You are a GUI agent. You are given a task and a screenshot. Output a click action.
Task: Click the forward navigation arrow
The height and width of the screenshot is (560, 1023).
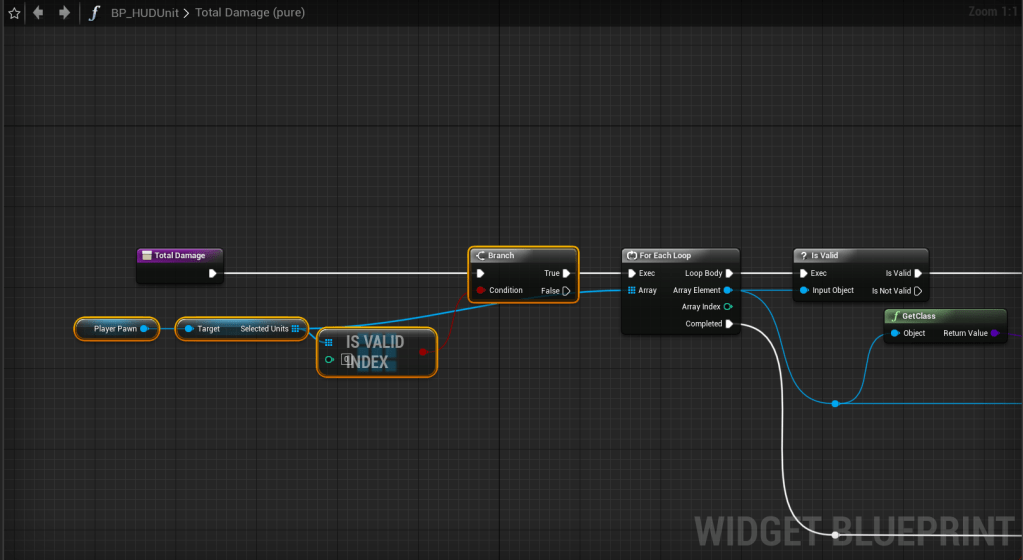tap(64, 13)
